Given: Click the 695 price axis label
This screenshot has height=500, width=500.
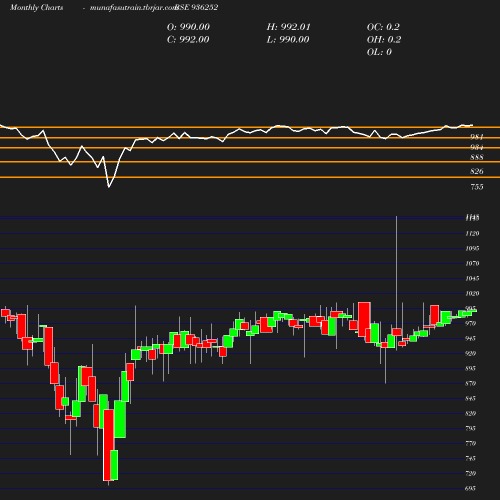Looking at the screenshot, I should pyautogui.click(x=470, y=488).
